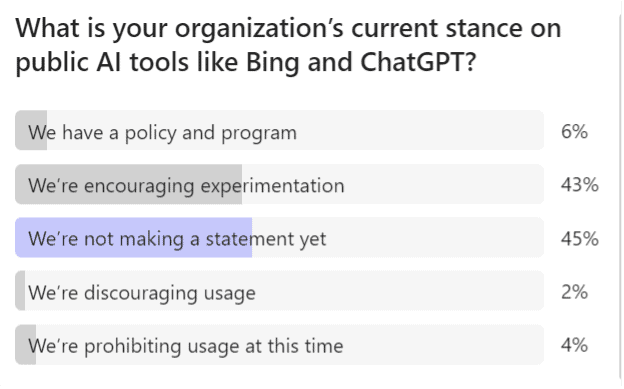The image size is (624, 389).
Task: Click the tiny gray fill on discouraging bar
Action: coord(20,291)
